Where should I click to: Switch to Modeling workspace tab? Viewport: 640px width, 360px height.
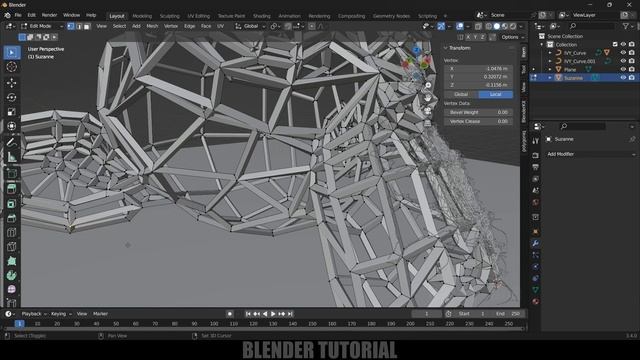142,16
